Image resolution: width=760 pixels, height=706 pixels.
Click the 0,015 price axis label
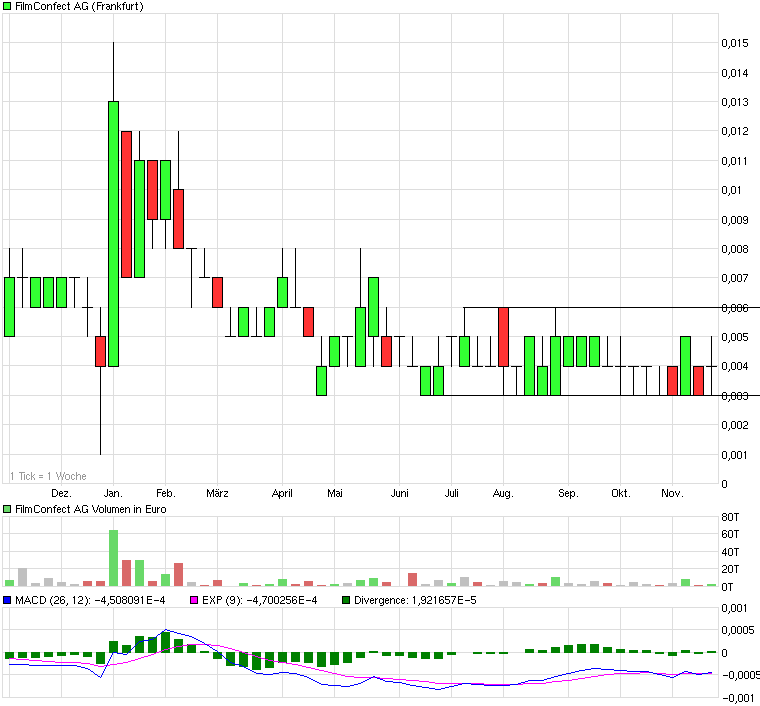coord(735,43)
